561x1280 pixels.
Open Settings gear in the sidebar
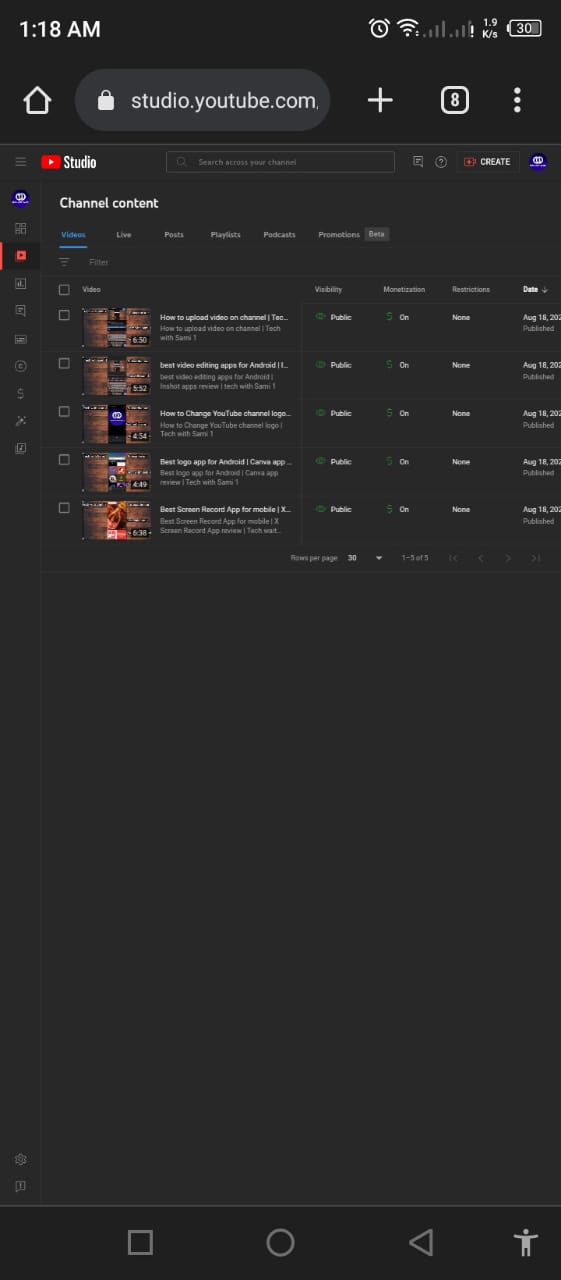(20, 1159)
